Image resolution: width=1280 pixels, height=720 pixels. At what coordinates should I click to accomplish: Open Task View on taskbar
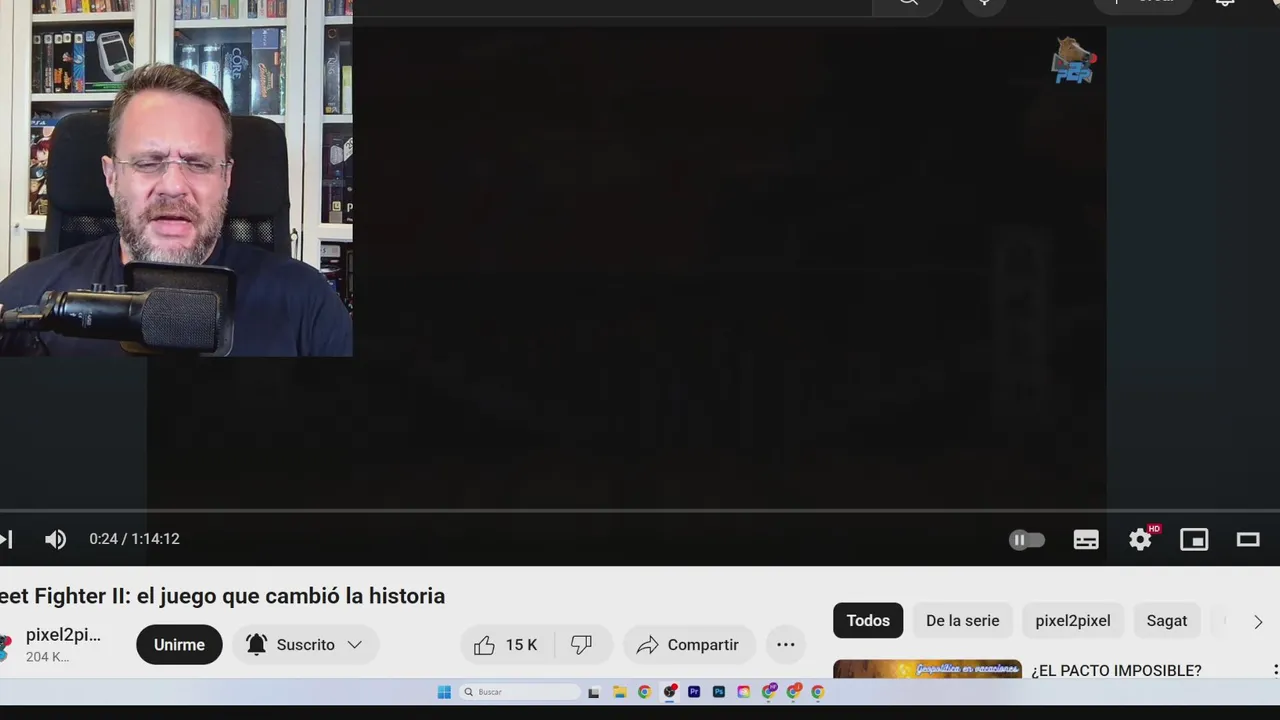(x=594, y=692)
